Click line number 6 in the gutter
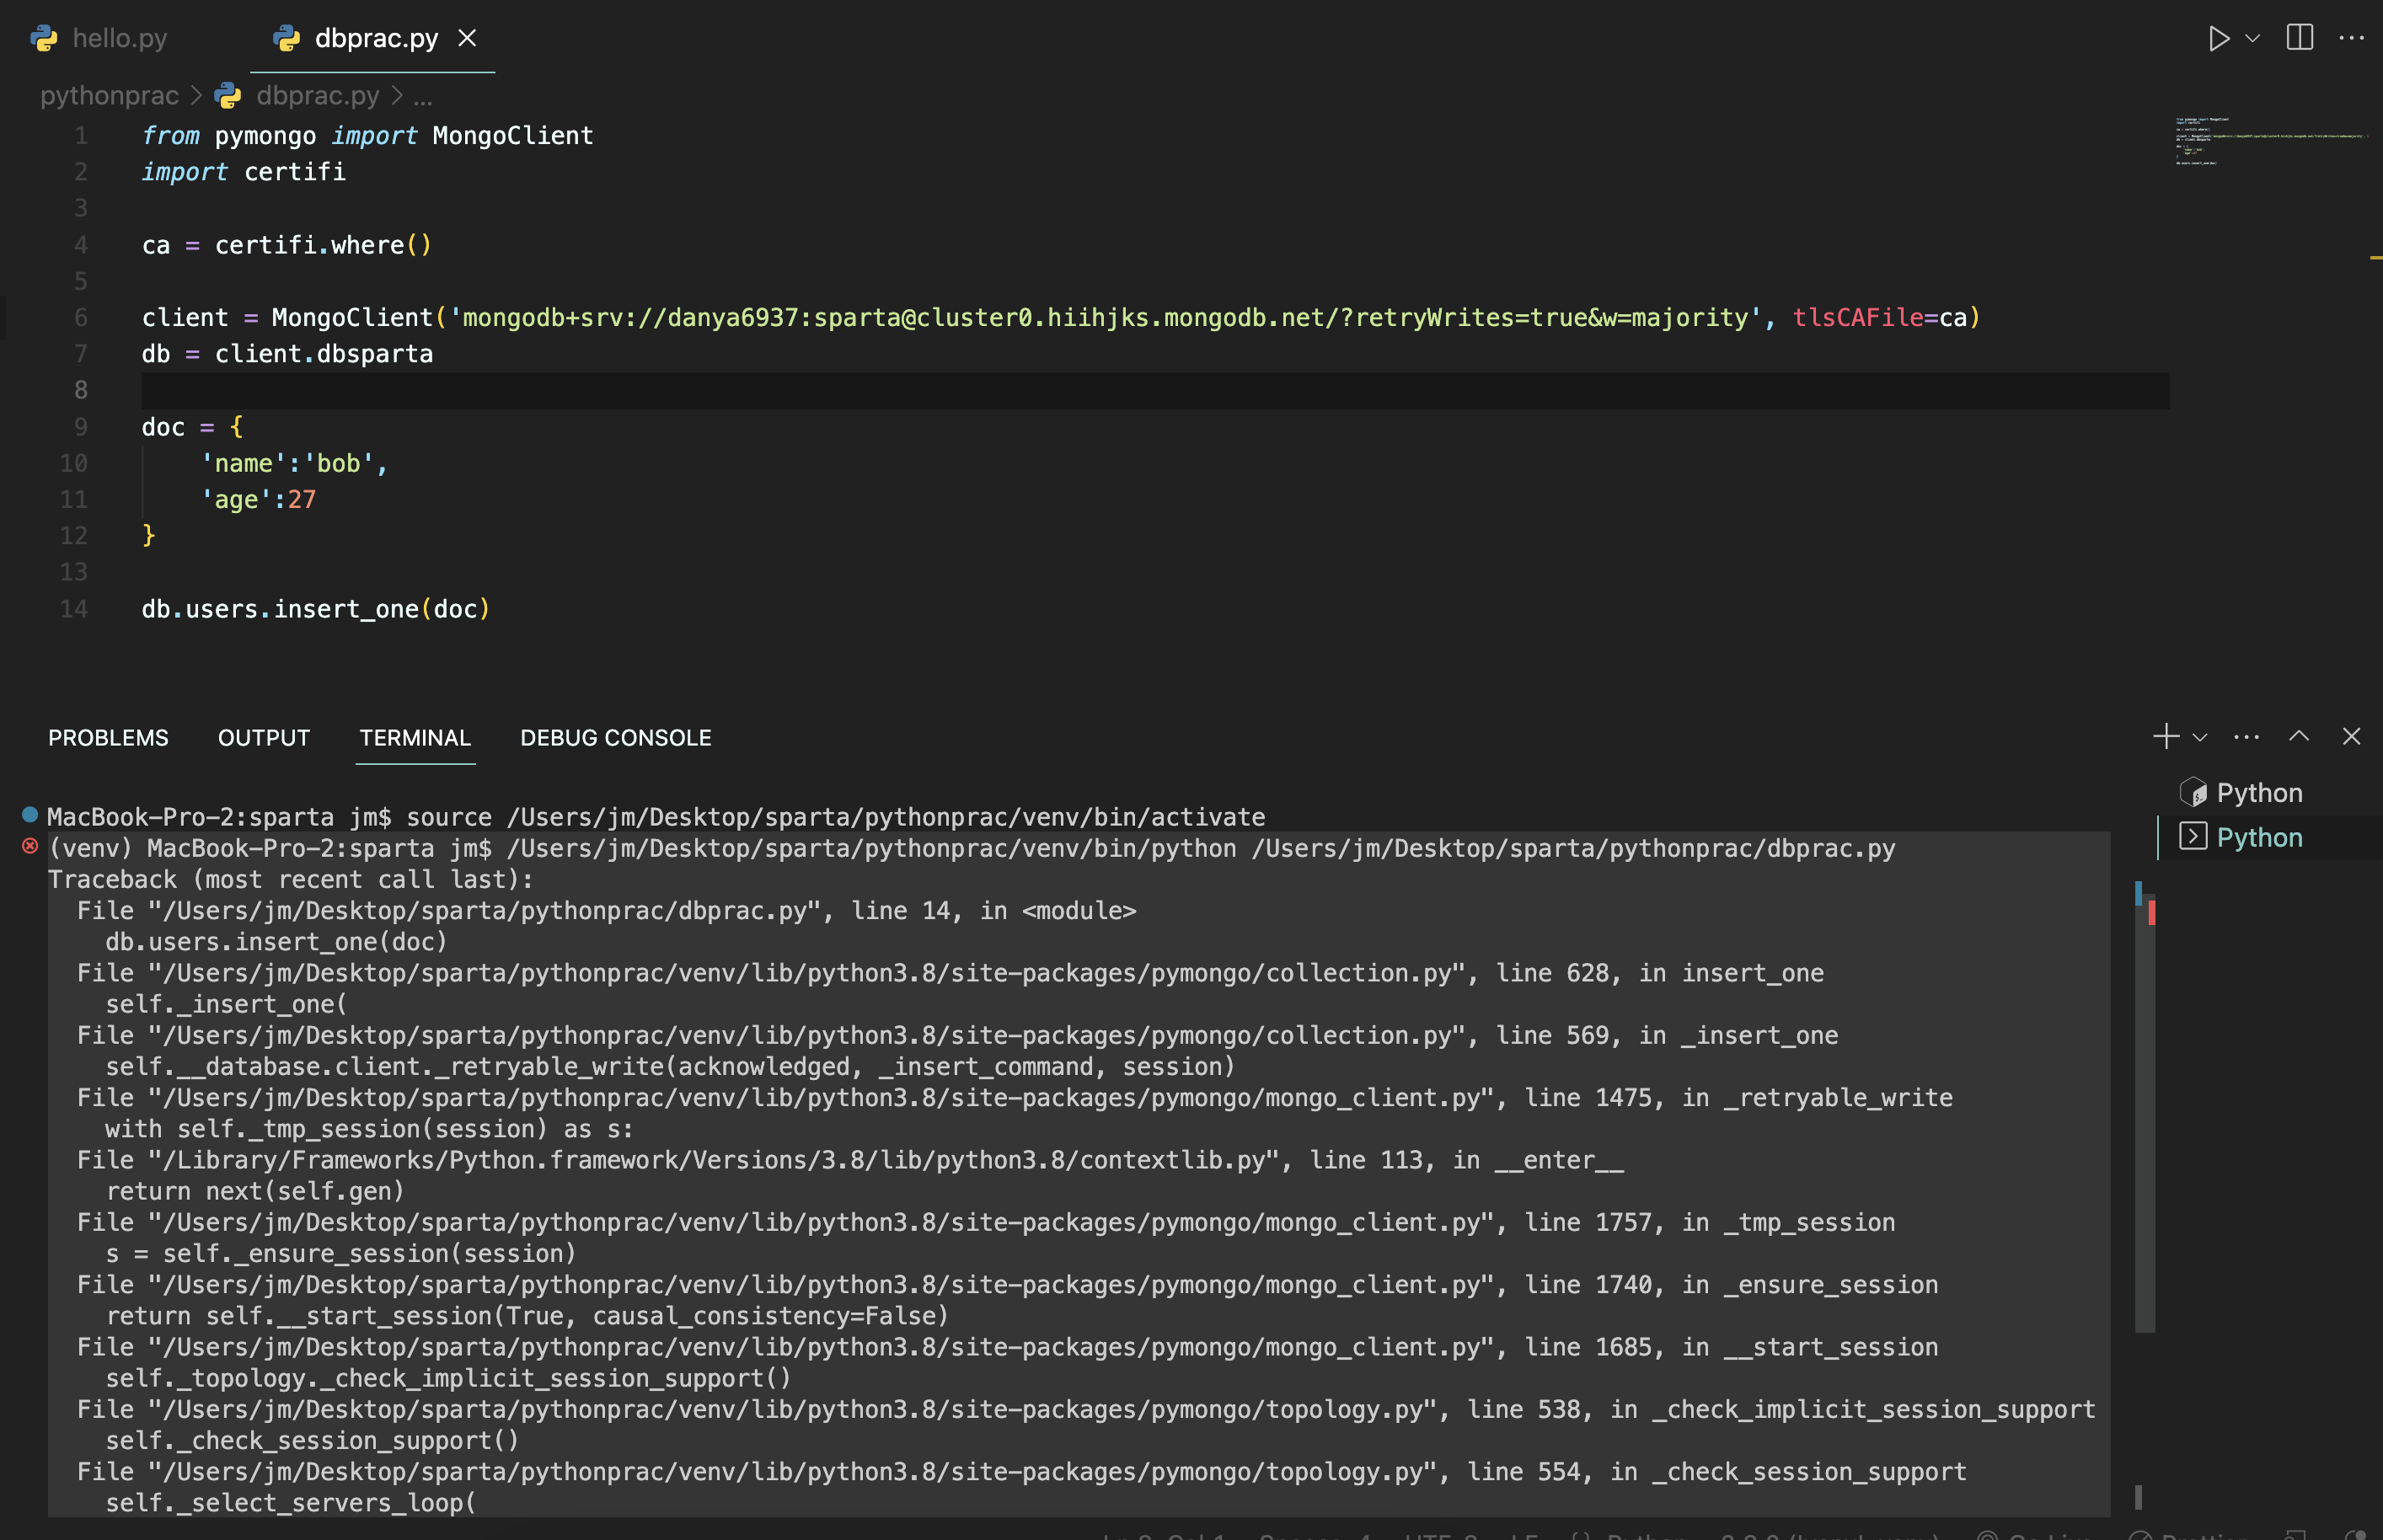This screenshot has width=2383, height=1540. [81, 318]
